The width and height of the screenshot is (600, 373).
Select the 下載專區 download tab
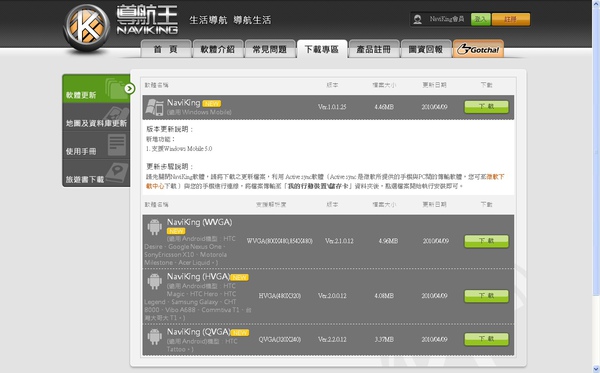pyautogui.click(x=322, y=49)
